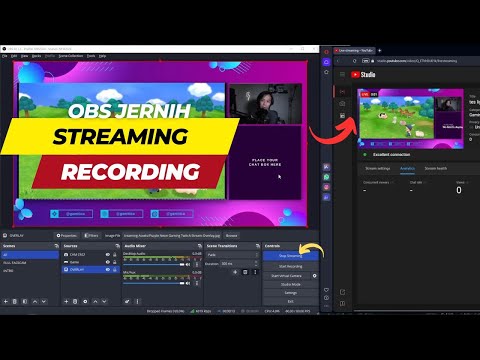Open the Opera menu logo in browser sidebar
Screen dimensions: 480x360
[x=327, y=52]
